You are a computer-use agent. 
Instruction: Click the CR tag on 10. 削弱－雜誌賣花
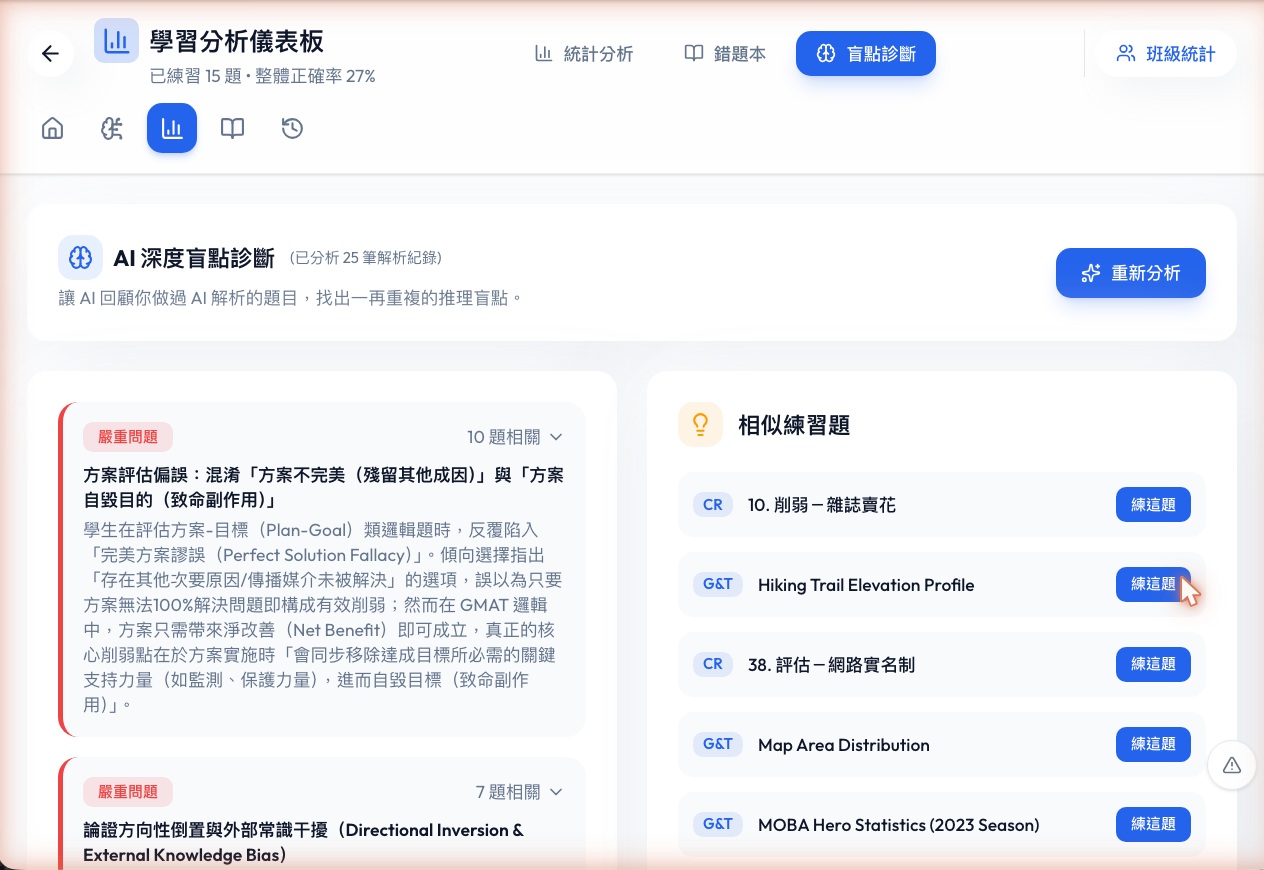[713, 505]
